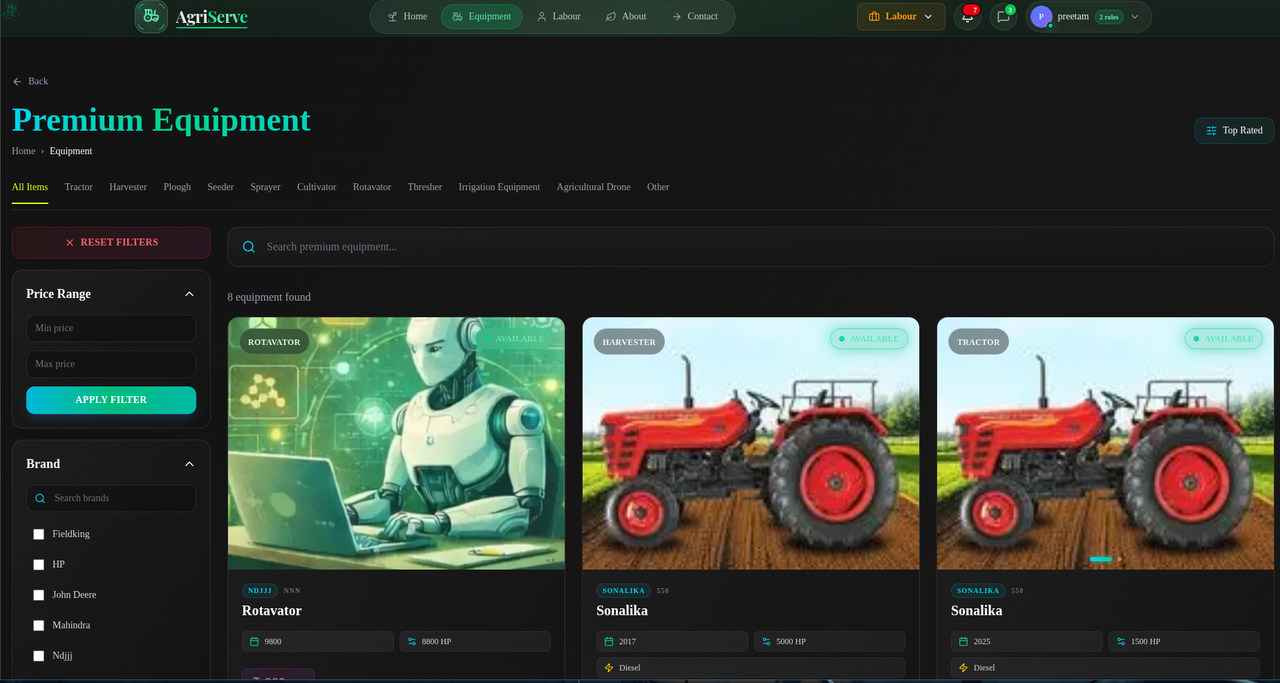This screenshot has height=683, width=1280.
Task: Open the chat messages icon
Action: coord(1003,16)
